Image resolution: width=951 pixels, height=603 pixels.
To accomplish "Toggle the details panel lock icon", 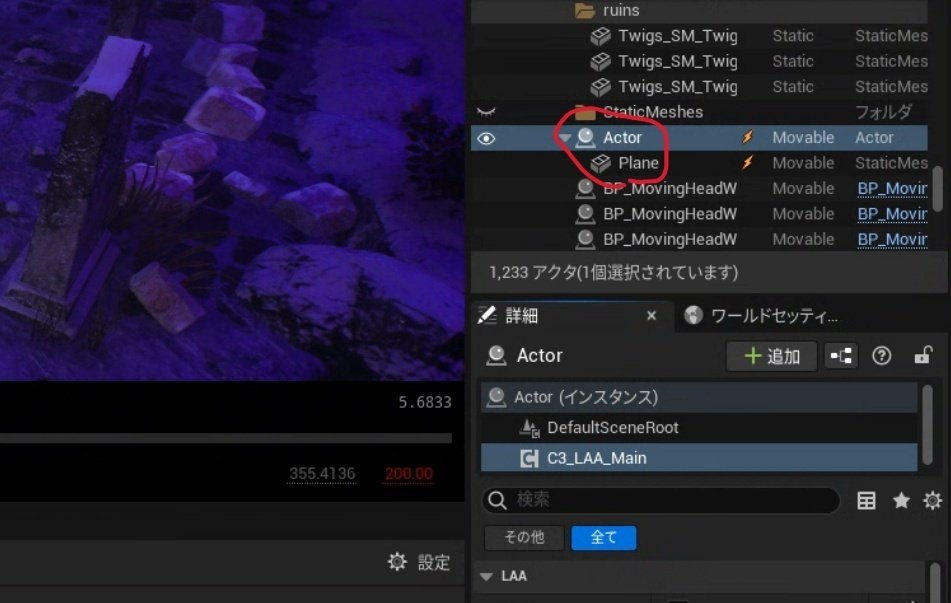I will [922, 355].
